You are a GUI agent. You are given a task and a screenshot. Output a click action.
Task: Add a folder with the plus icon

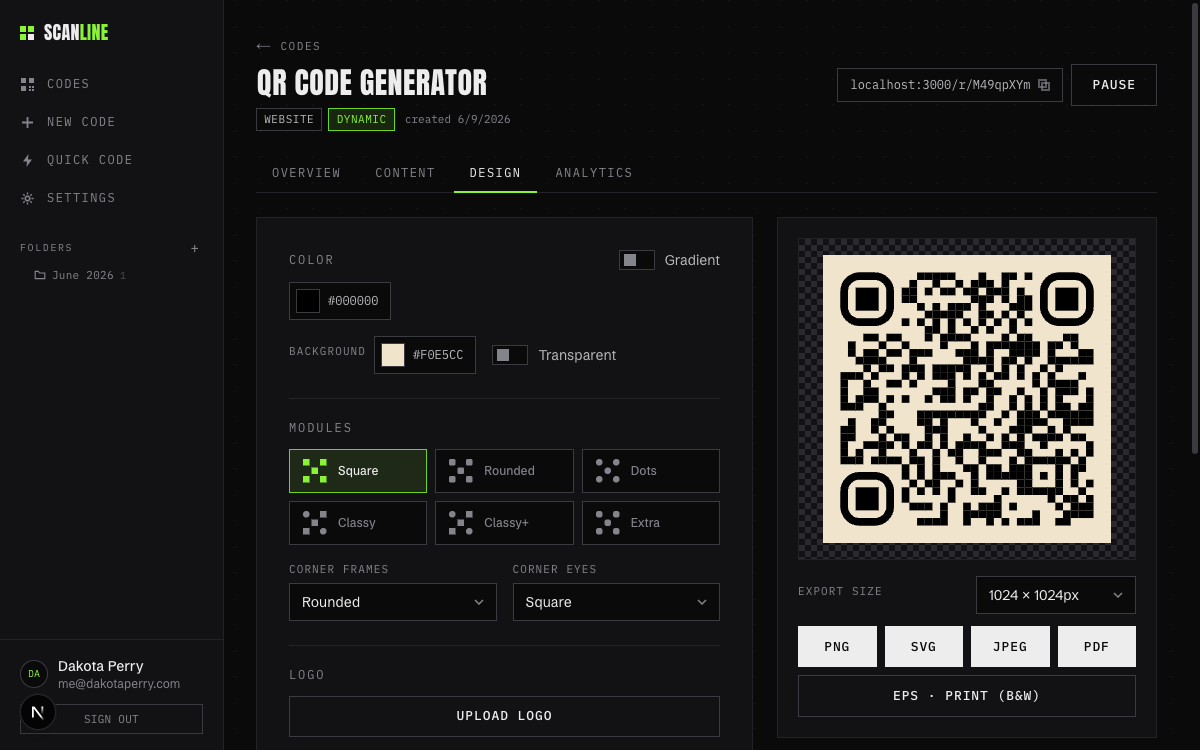click(195, 248)
